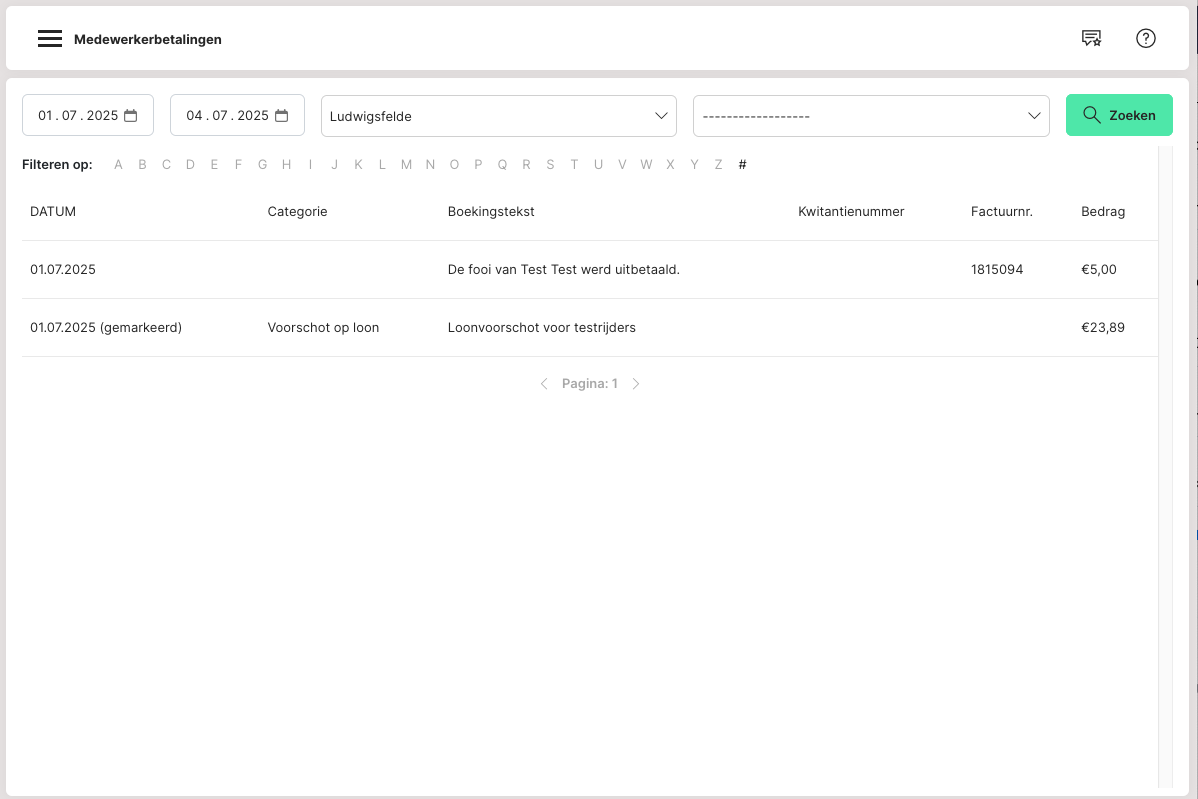Filter by letter W
The image size is (1198, 799).
click(x=646, y=164)
